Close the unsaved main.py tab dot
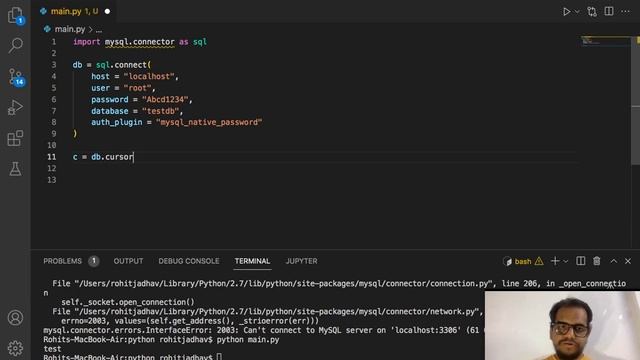The height and width of the screenshot is (360, 640). pos(107,11)
